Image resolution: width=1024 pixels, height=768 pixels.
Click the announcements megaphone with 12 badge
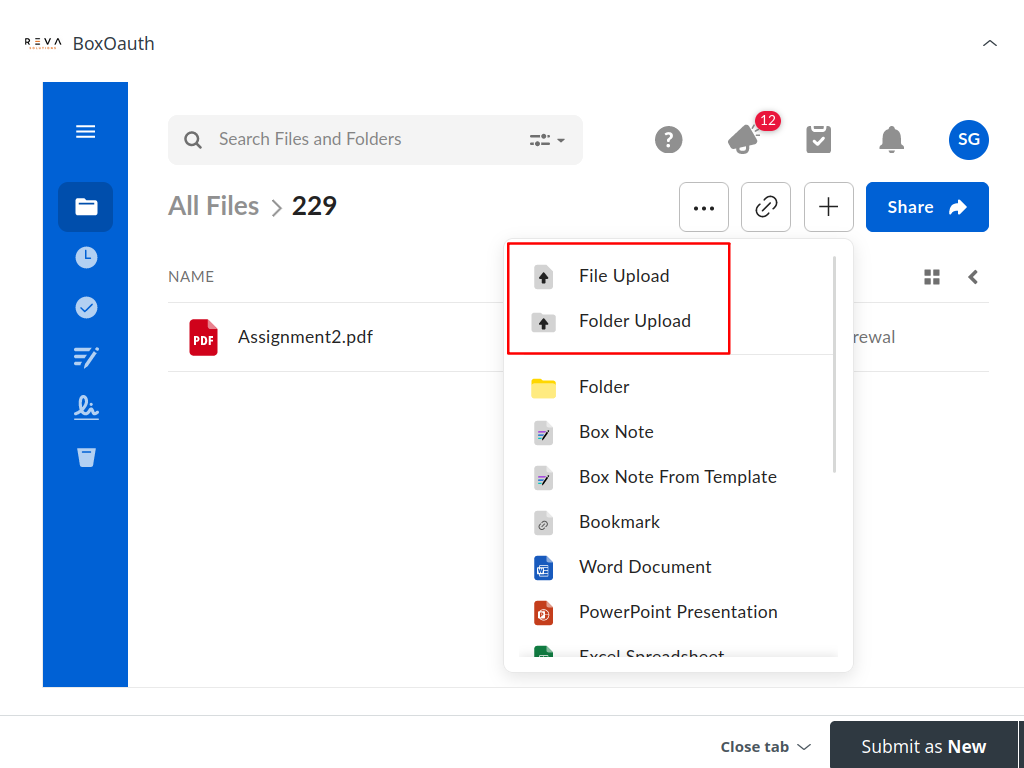(744, 140)
